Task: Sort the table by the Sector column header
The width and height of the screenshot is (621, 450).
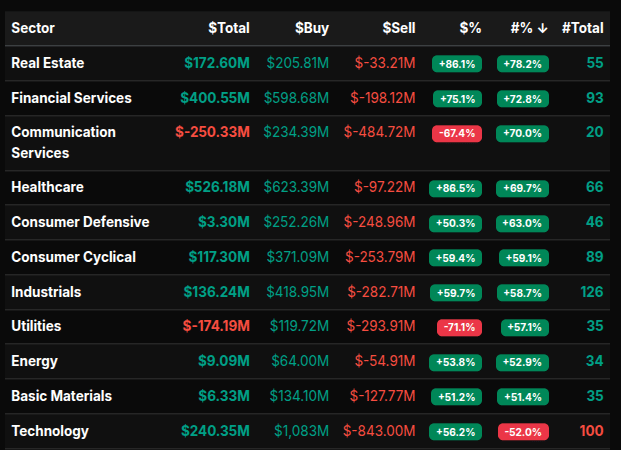Action: (x=34, y=28)
